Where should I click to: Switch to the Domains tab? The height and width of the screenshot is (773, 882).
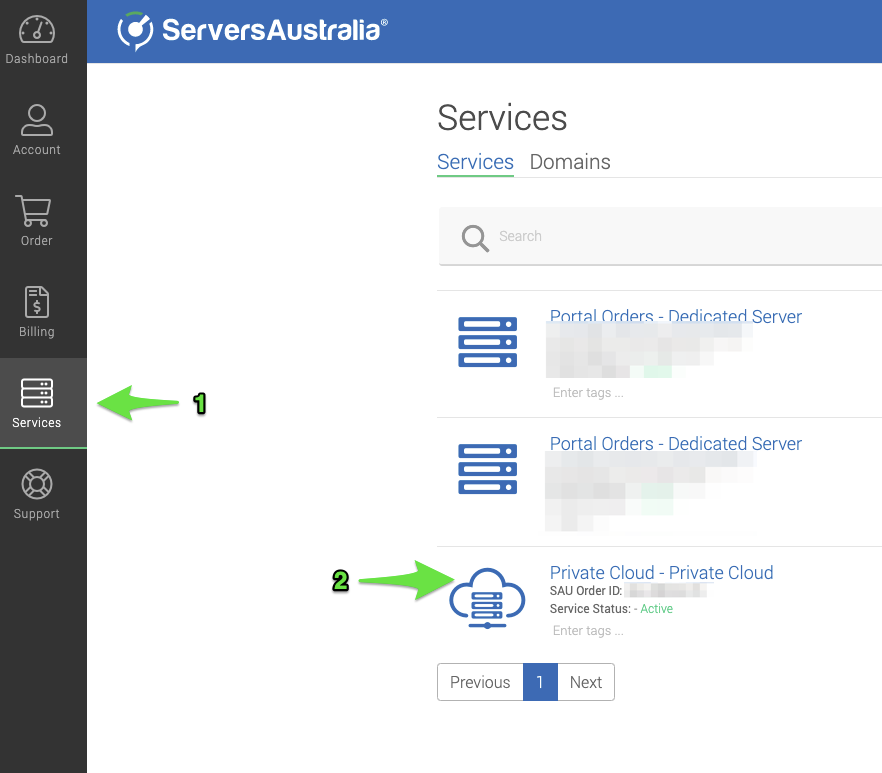(569, 162)
